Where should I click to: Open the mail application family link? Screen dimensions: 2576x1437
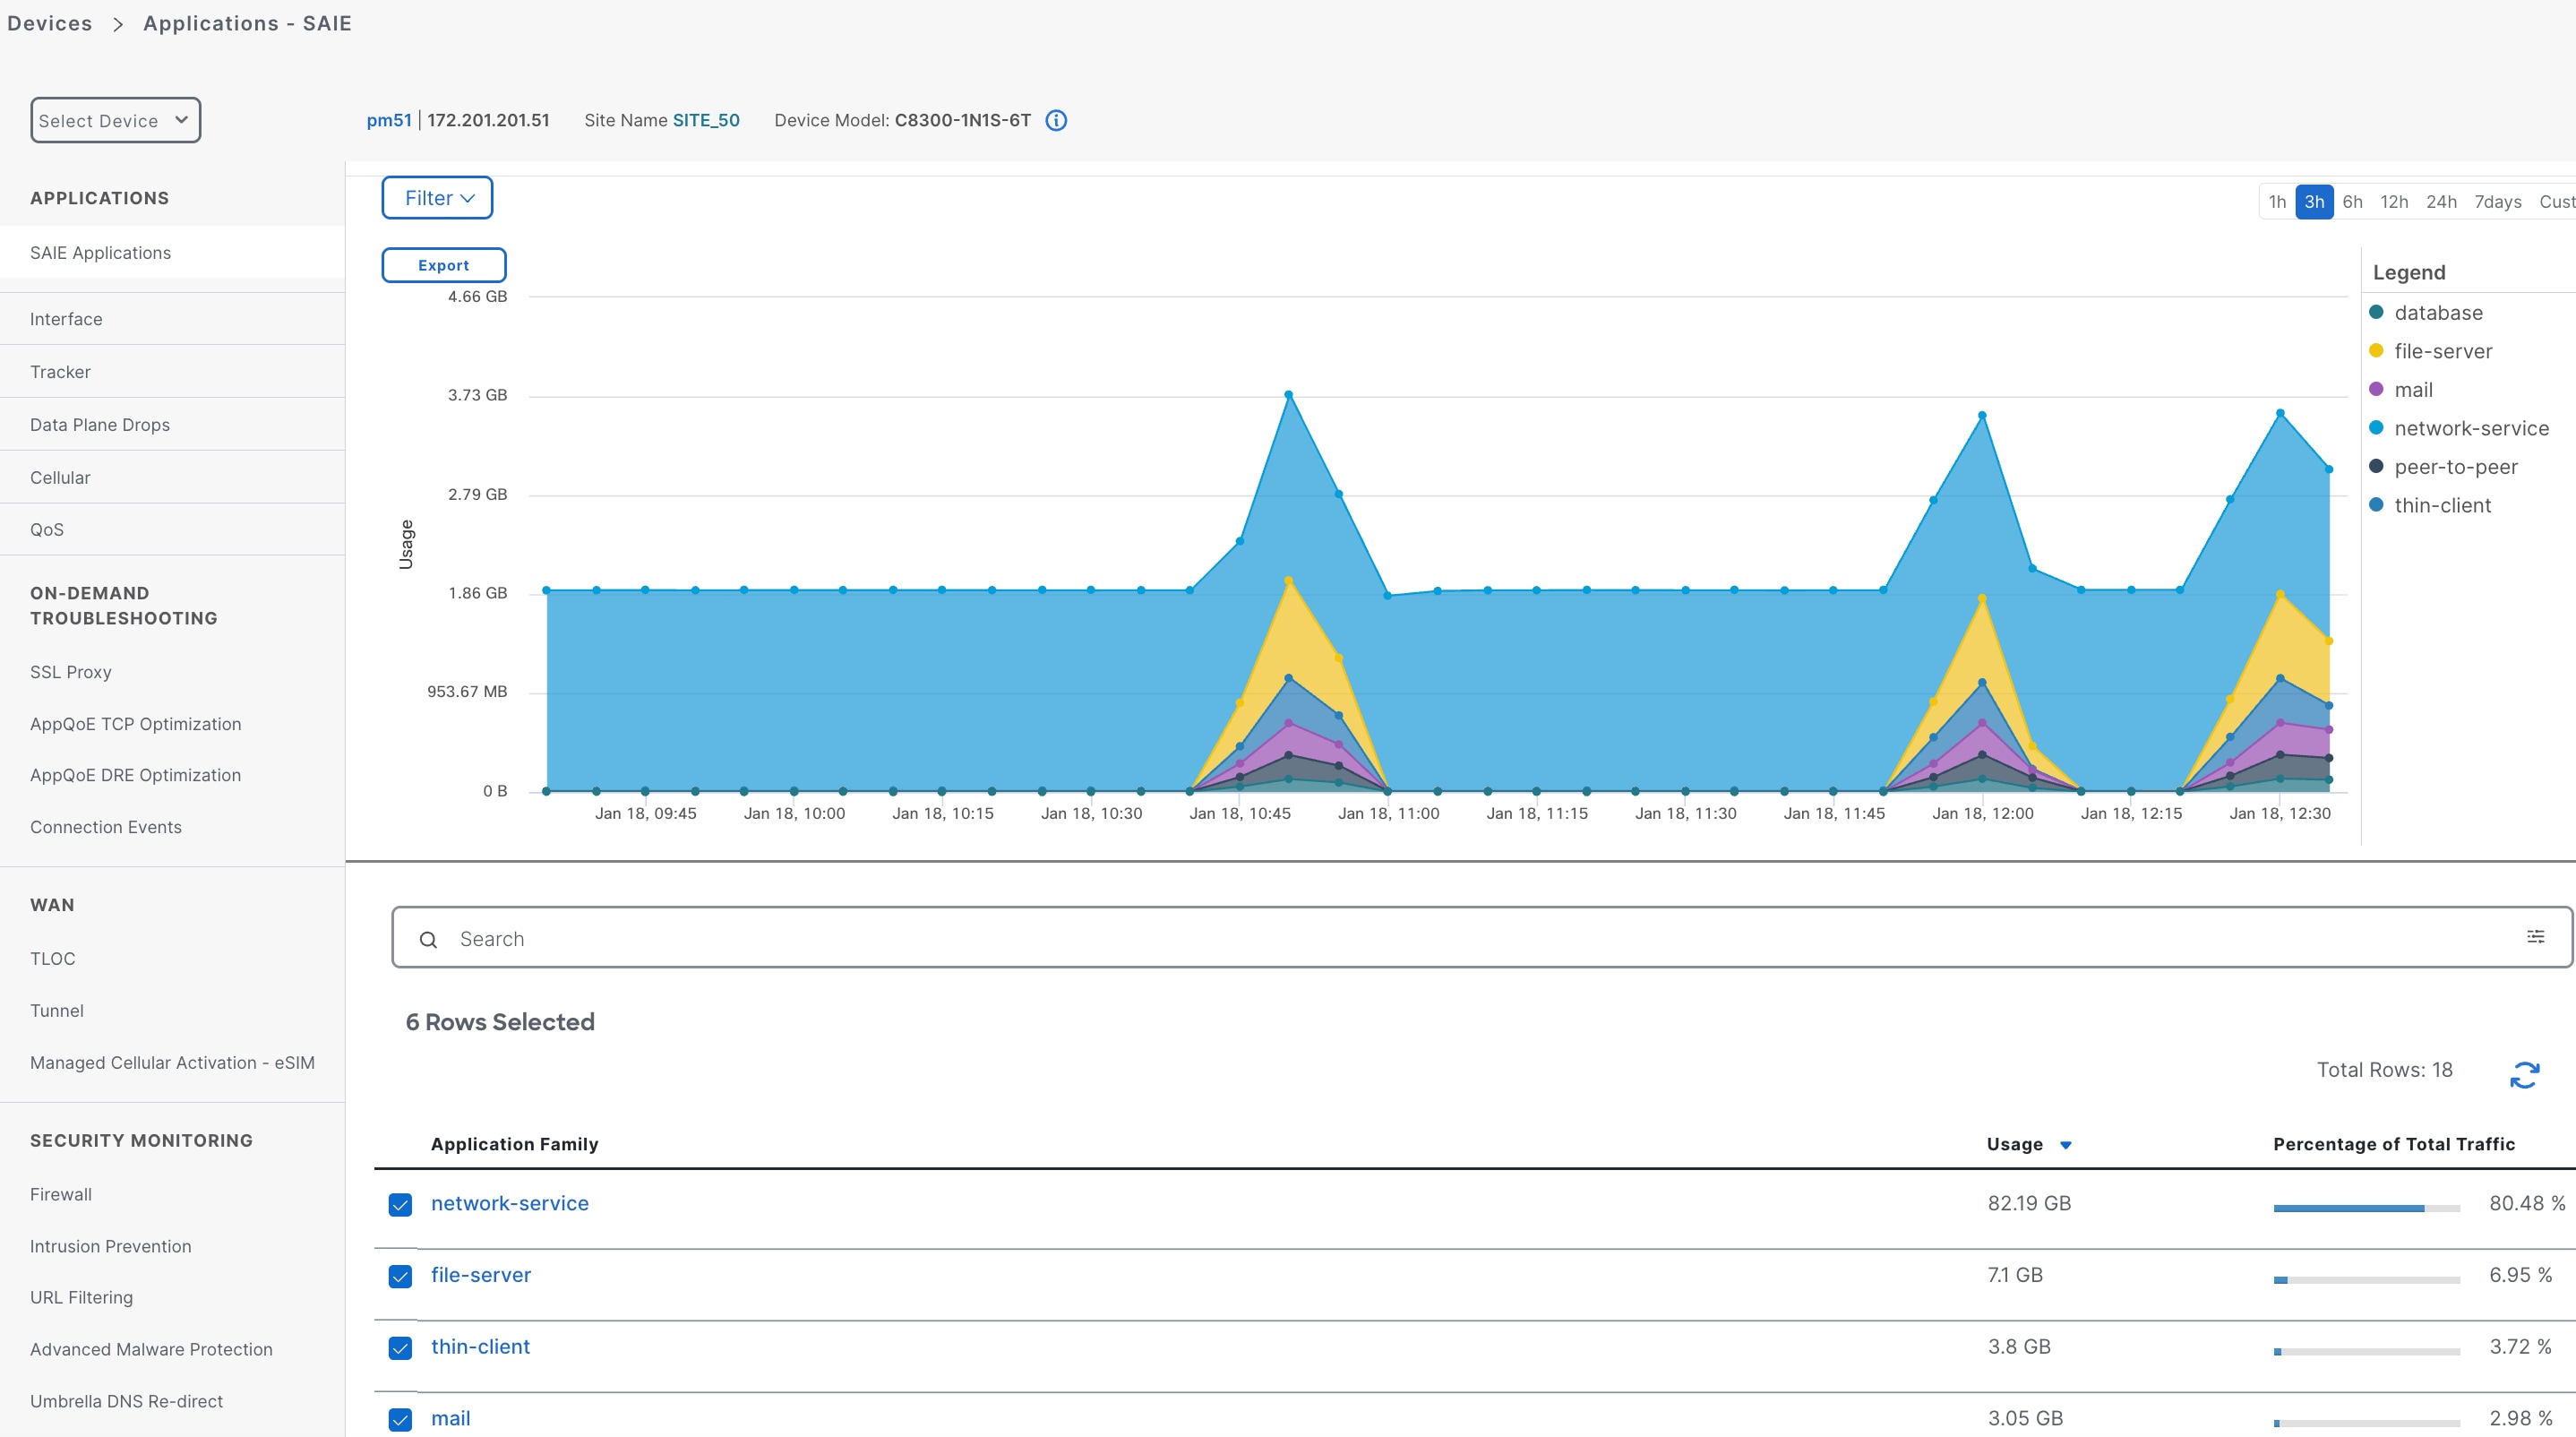tap(450, 1418)
